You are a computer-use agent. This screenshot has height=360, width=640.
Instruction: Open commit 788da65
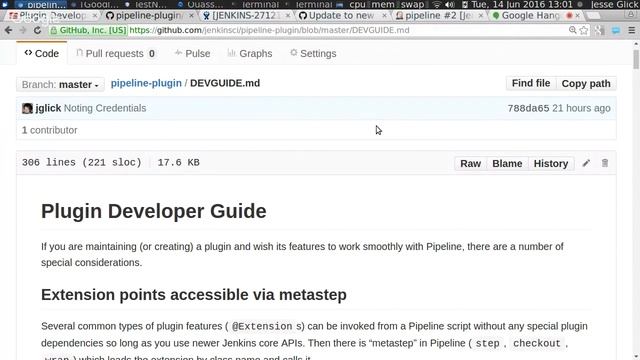point(528,108)
